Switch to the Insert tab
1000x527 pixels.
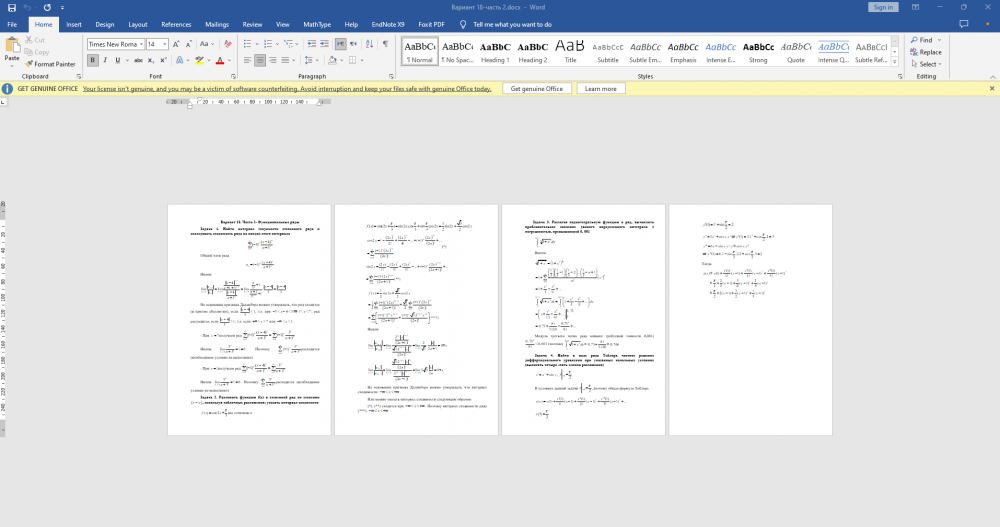click(74, 24)
